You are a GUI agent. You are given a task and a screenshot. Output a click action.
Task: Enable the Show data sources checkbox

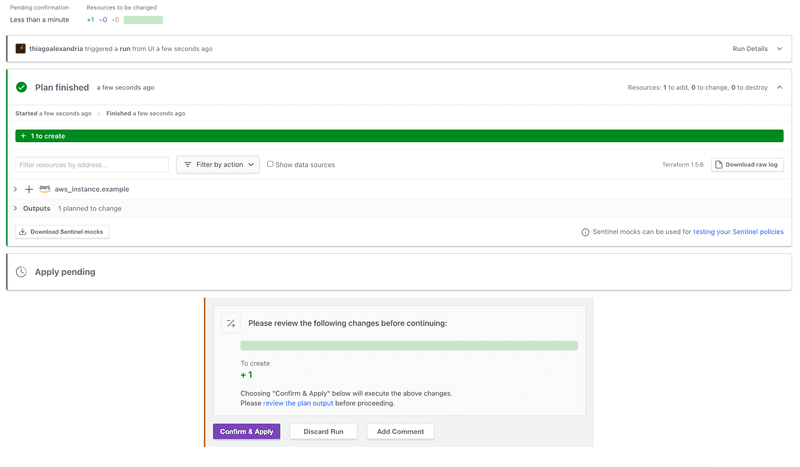pos(270,164)
